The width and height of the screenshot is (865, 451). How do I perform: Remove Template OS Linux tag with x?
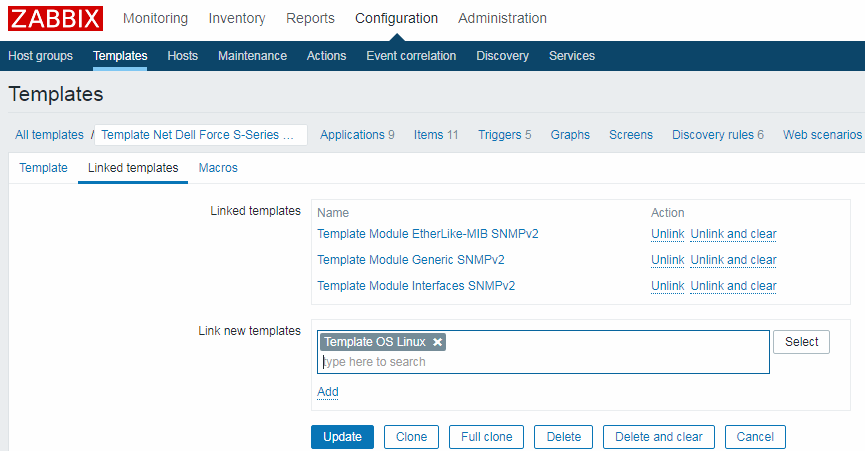tap(437, 342)
